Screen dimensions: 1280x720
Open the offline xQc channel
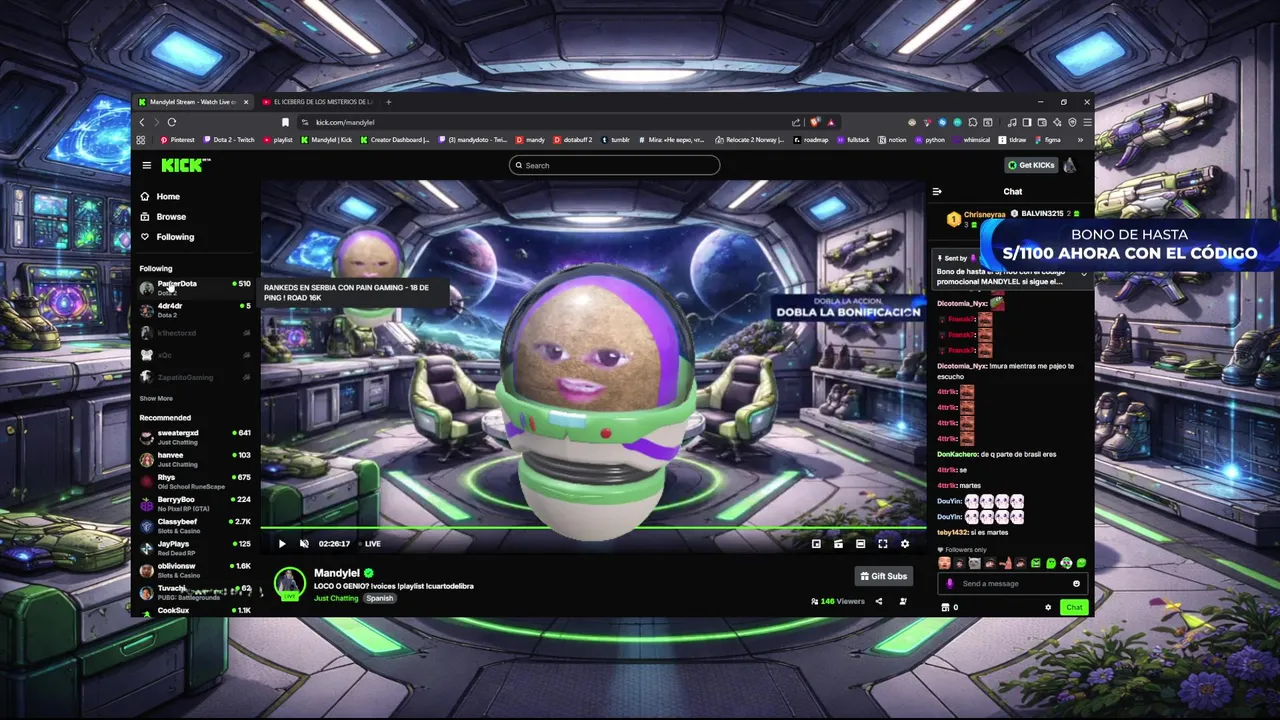click(x=195, y=355)
